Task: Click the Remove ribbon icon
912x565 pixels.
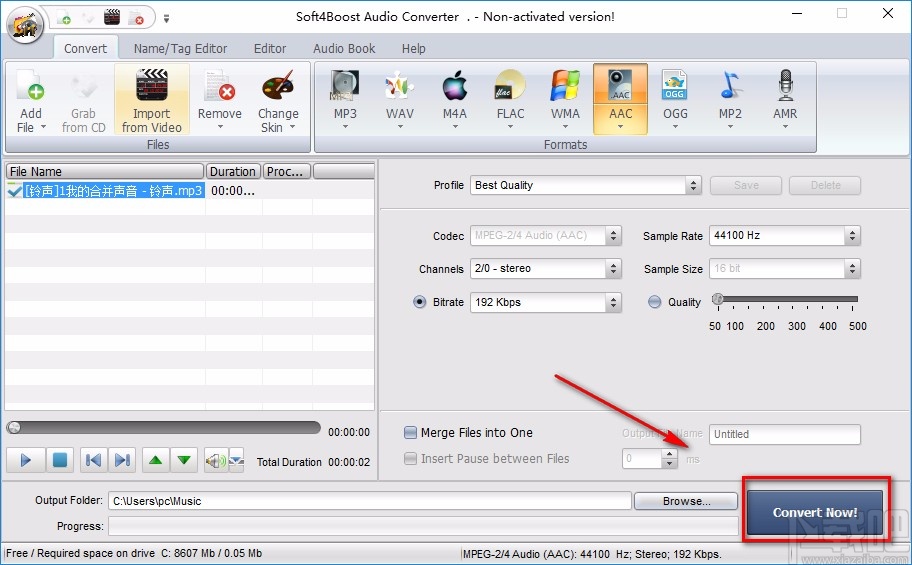Action: coord(219,86)
